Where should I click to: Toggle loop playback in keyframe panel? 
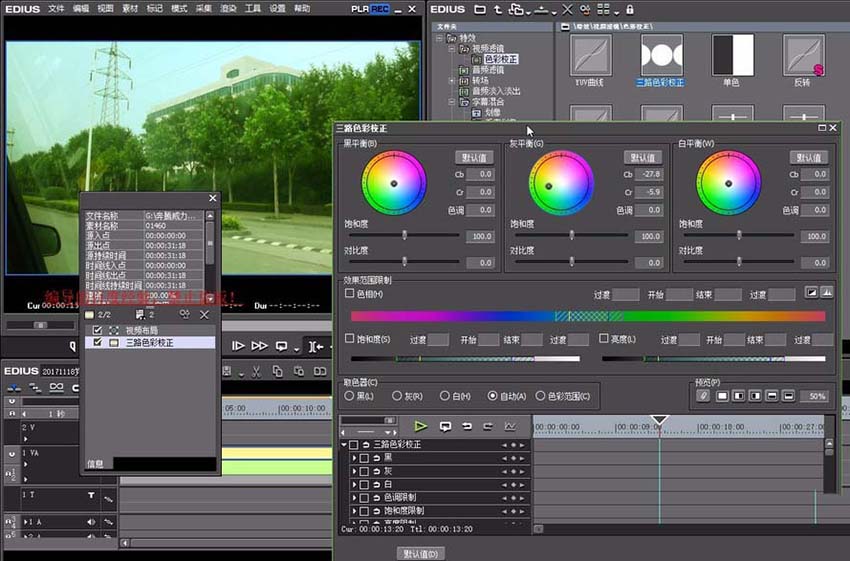pos(446,426)
